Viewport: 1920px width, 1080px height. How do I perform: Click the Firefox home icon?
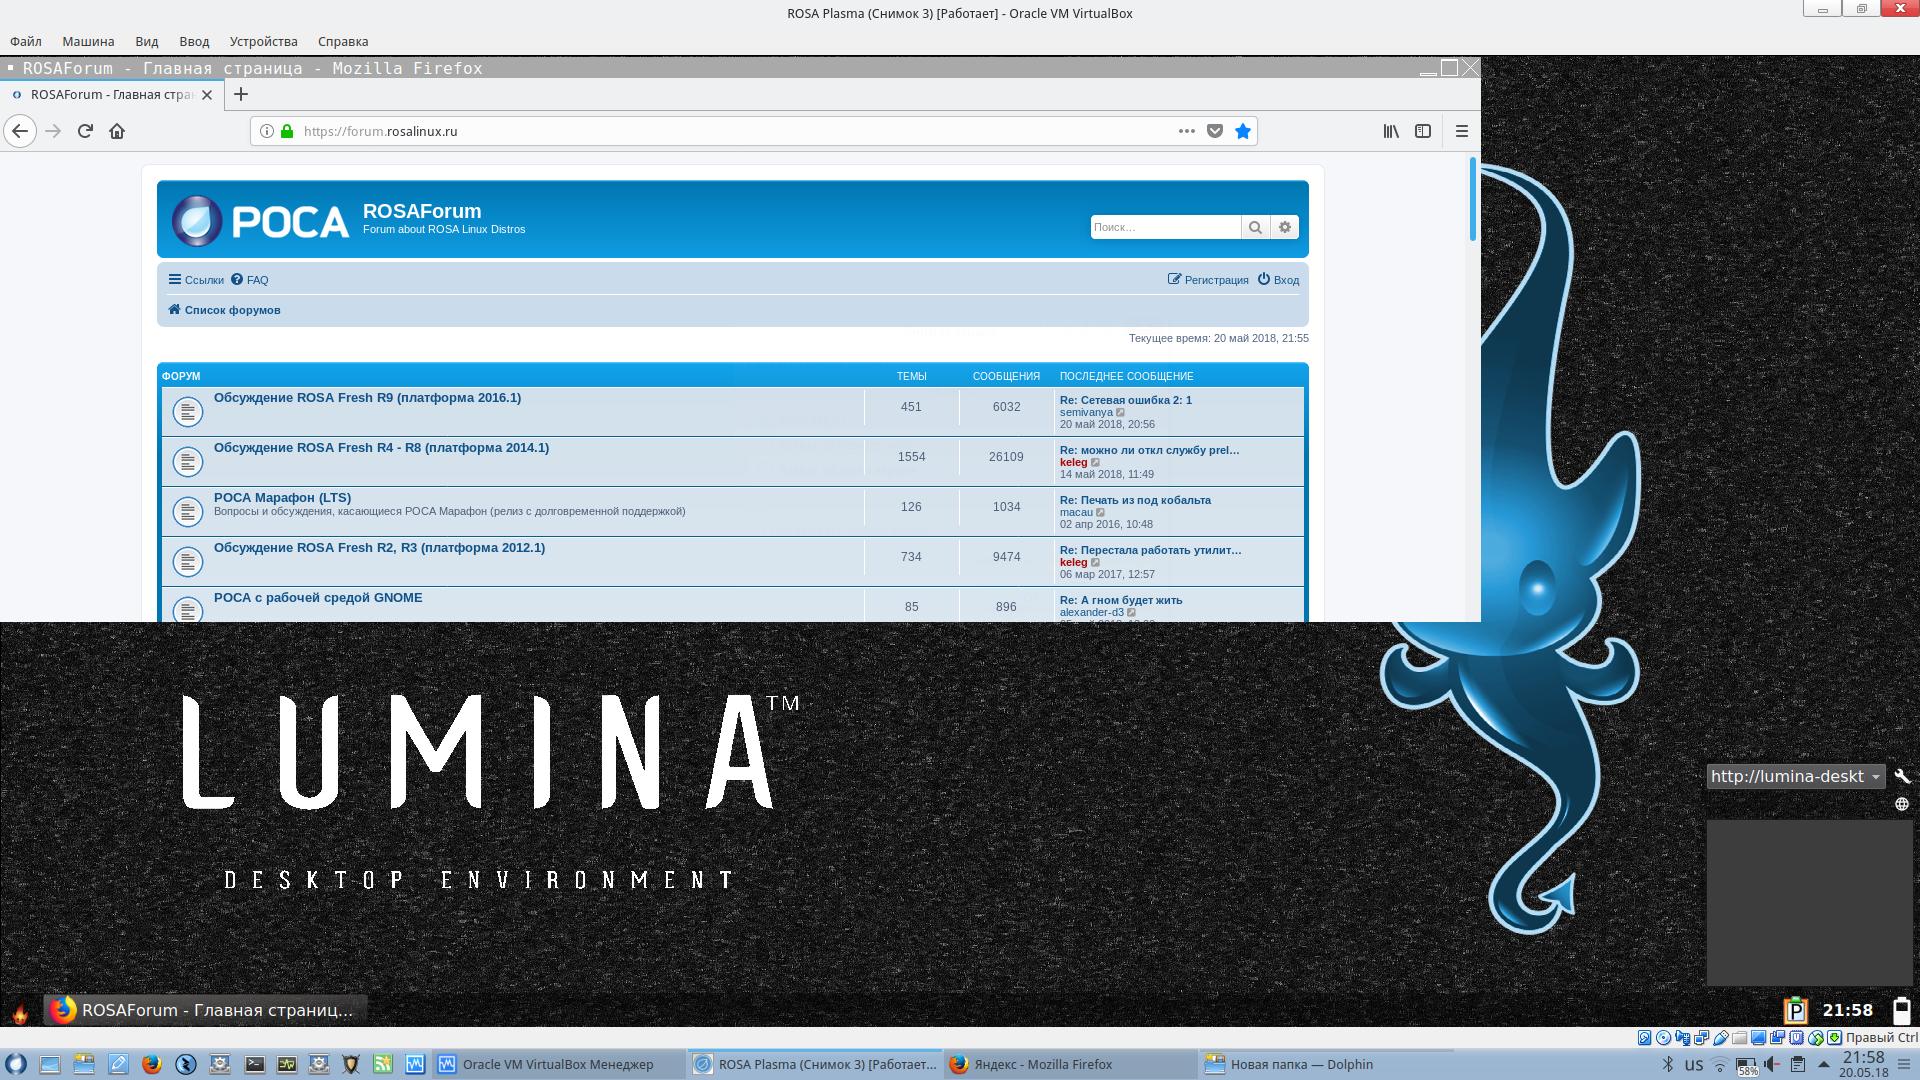coord(117,131)
